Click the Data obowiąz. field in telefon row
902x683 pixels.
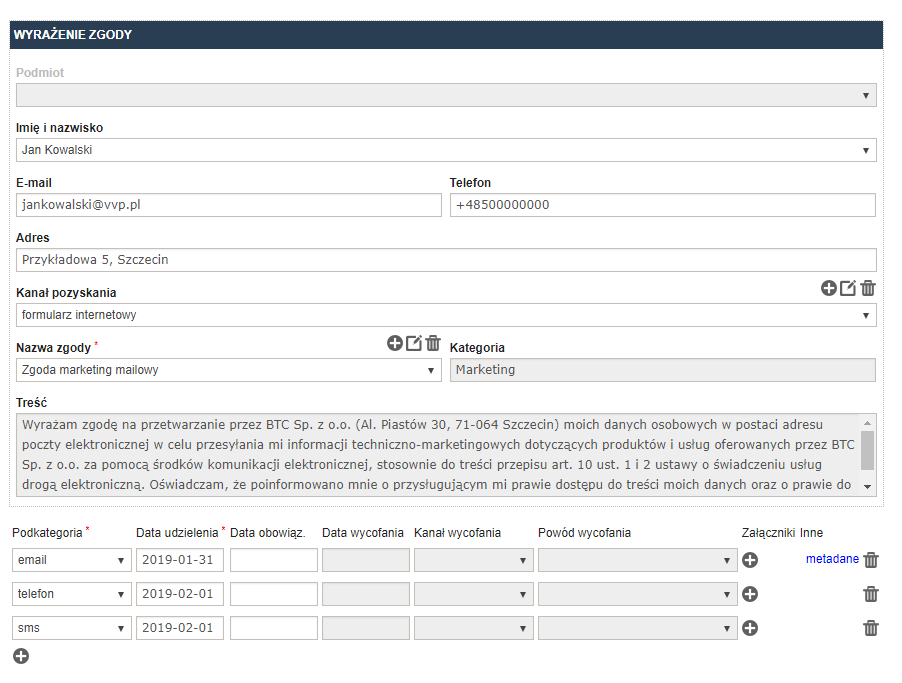(273, 594)
